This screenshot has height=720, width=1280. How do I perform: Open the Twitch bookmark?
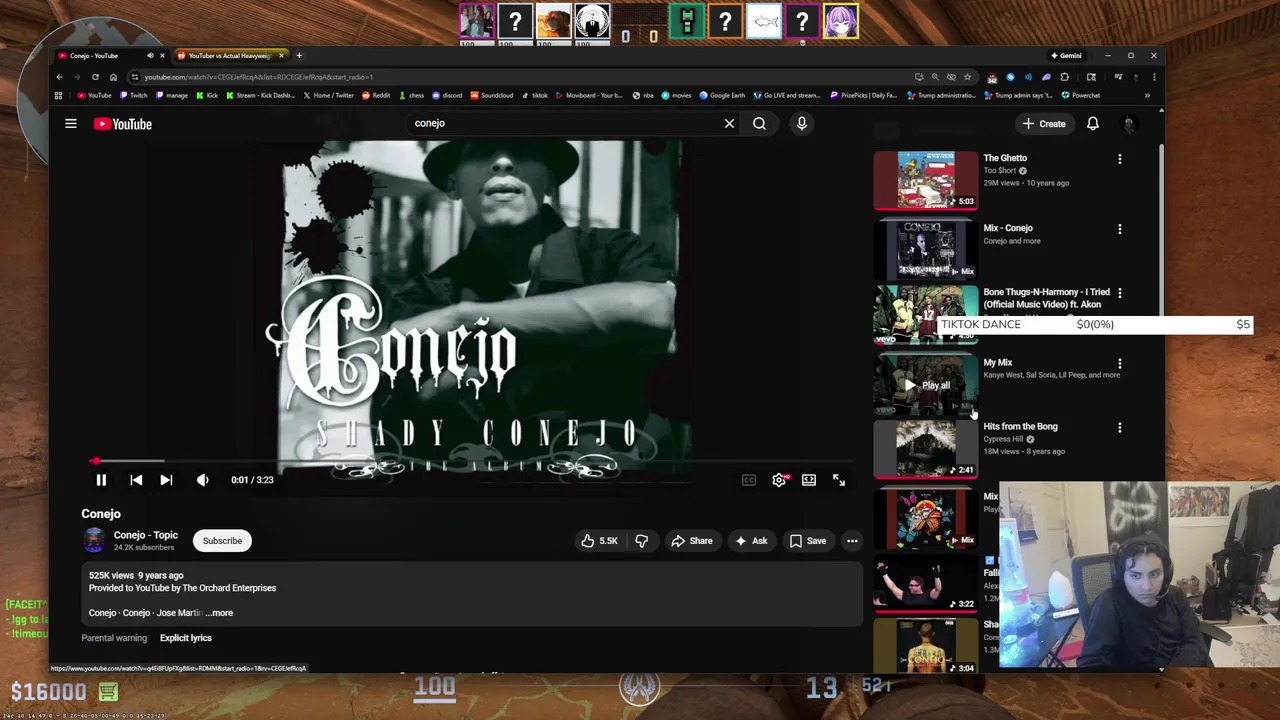pyautogui.click(x=133, y=96)
